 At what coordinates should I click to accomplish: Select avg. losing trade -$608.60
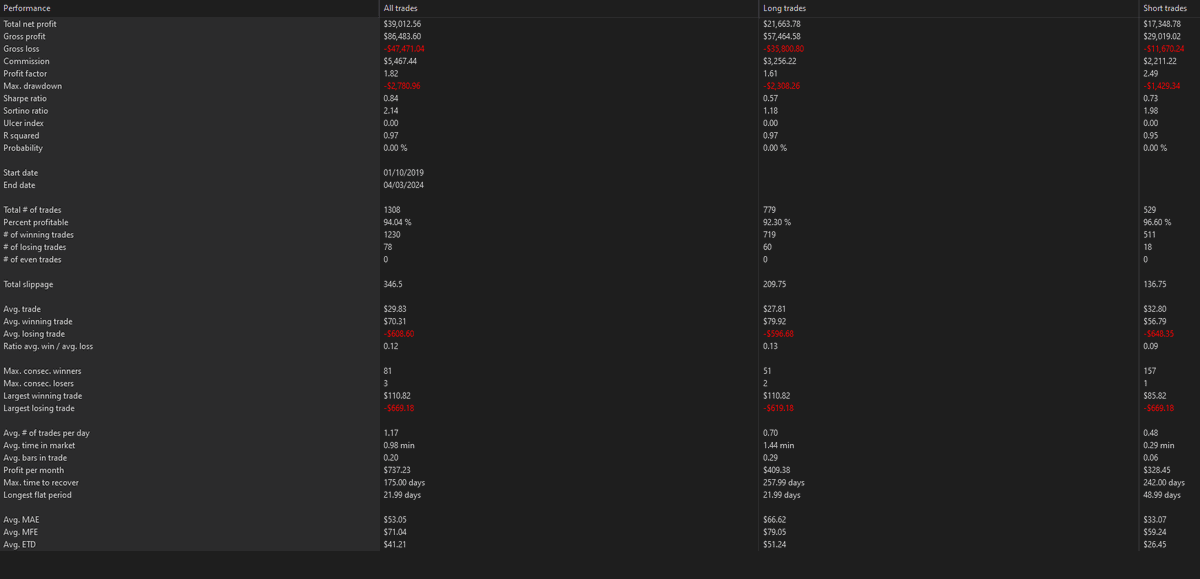coord(399,334)
